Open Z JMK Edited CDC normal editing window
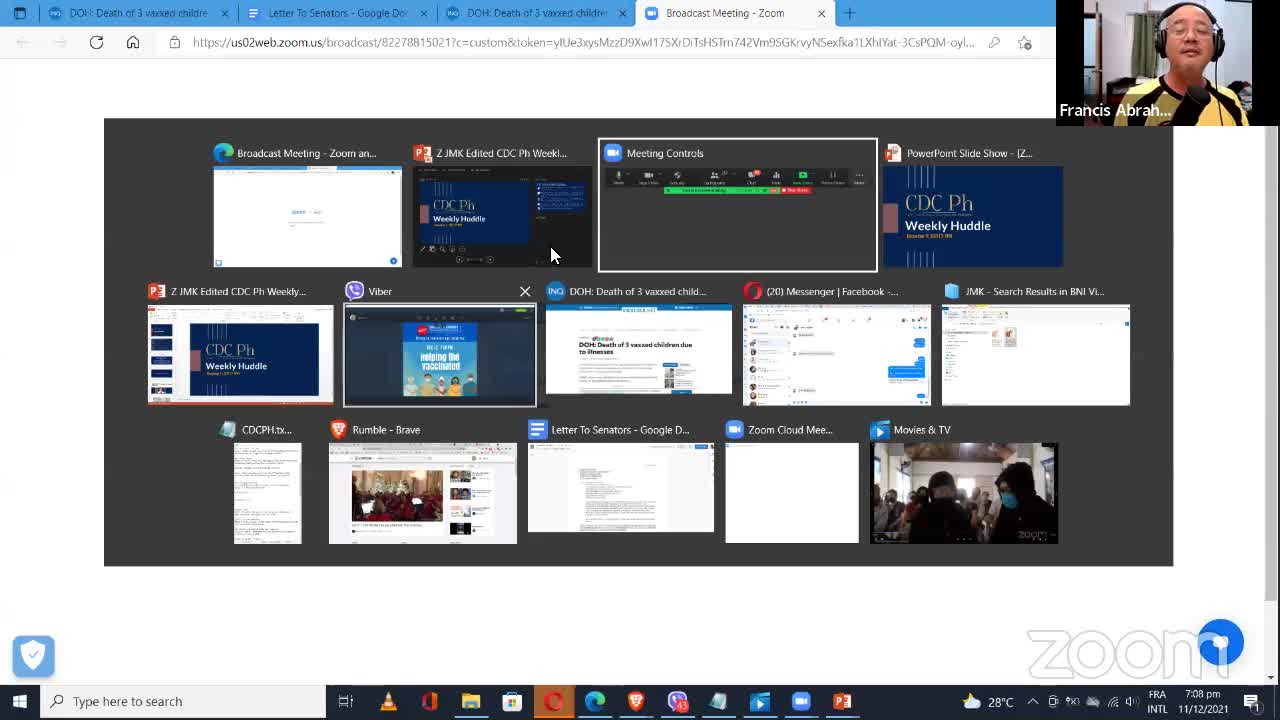The height and width of the screenshot is (720, 1280). [240, 354]
